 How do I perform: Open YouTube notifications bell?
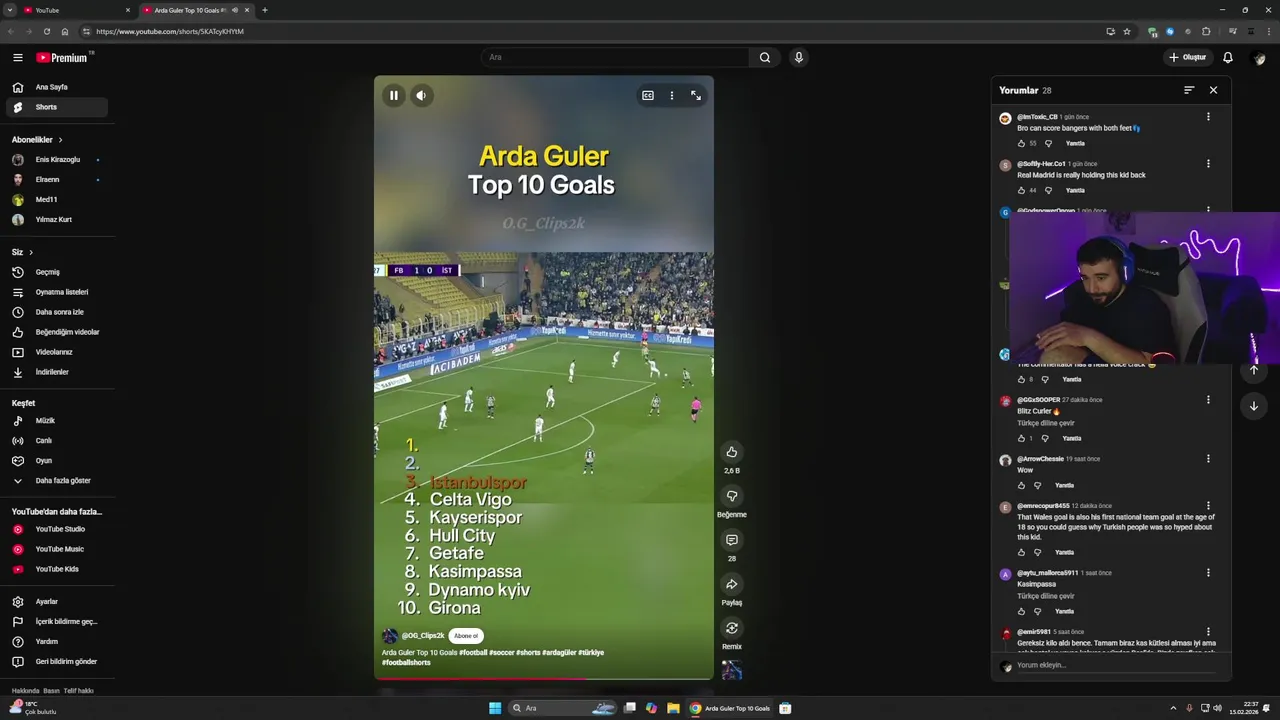[x=1228, y=57]
